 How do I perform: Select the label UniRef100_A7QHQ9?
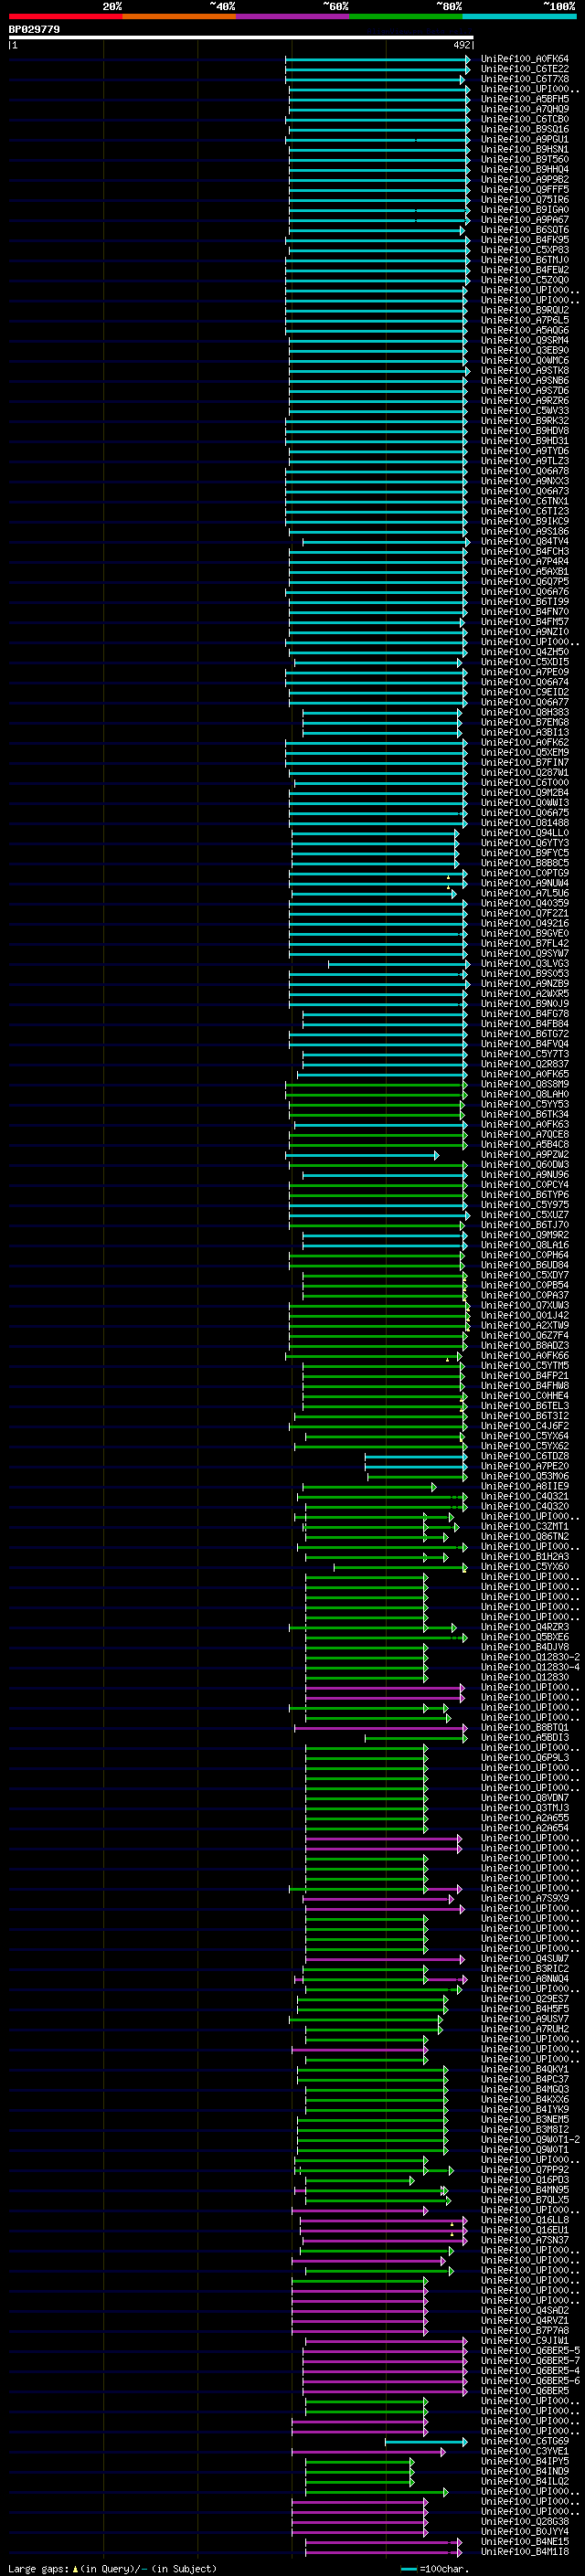coord(525,109)
